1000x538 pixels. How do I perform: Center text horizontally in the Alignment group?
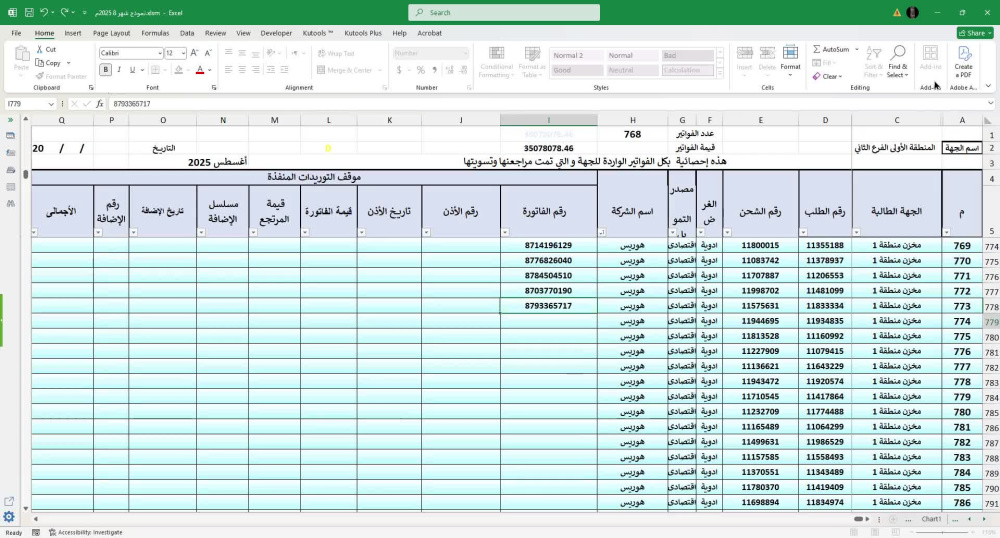click(x=242, y=70)
